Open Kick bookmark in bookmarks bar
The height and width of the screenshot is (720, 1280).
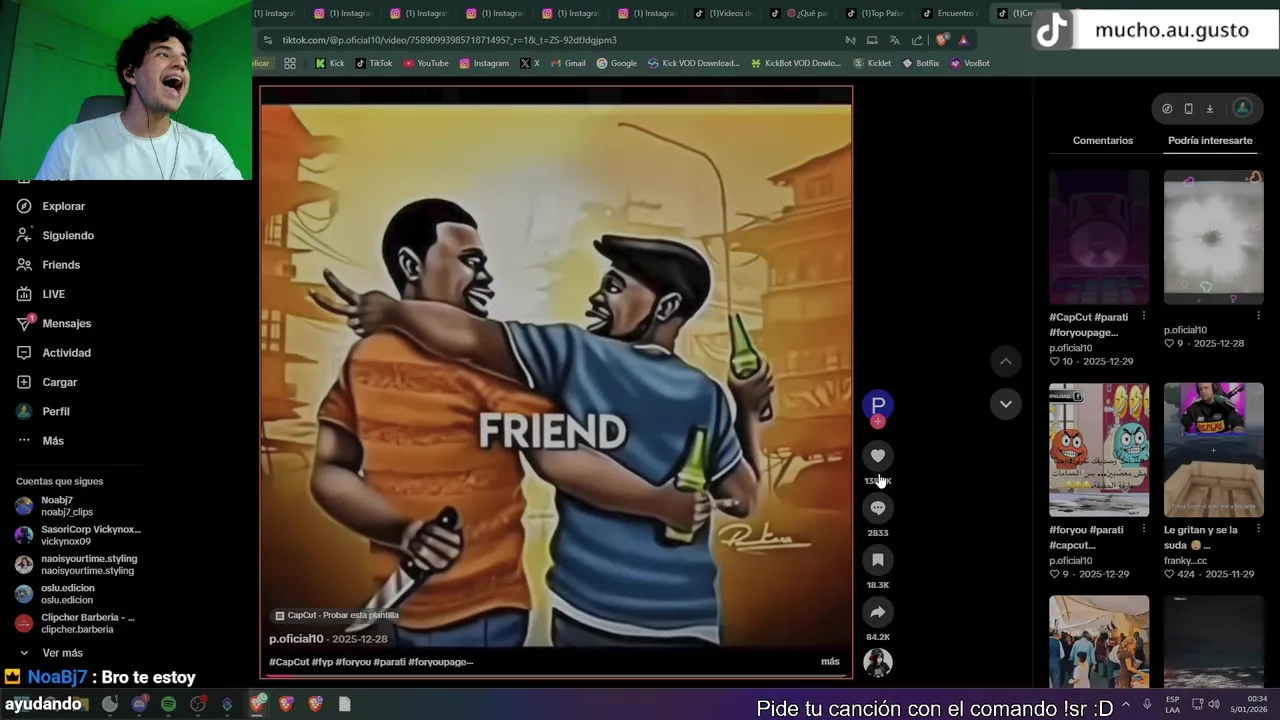click(329, 63)
